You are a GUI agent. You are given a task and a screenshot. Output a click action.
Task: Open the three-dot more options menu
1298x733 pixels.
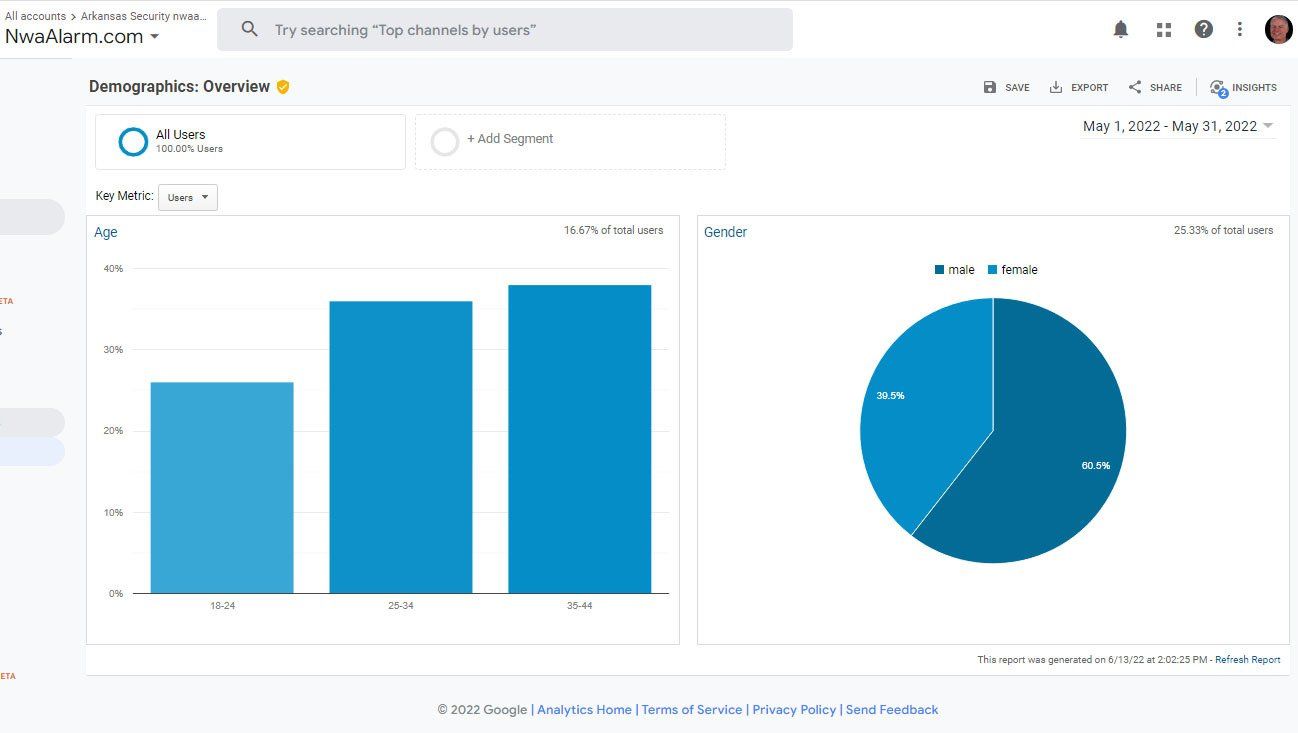point(1240,29)
